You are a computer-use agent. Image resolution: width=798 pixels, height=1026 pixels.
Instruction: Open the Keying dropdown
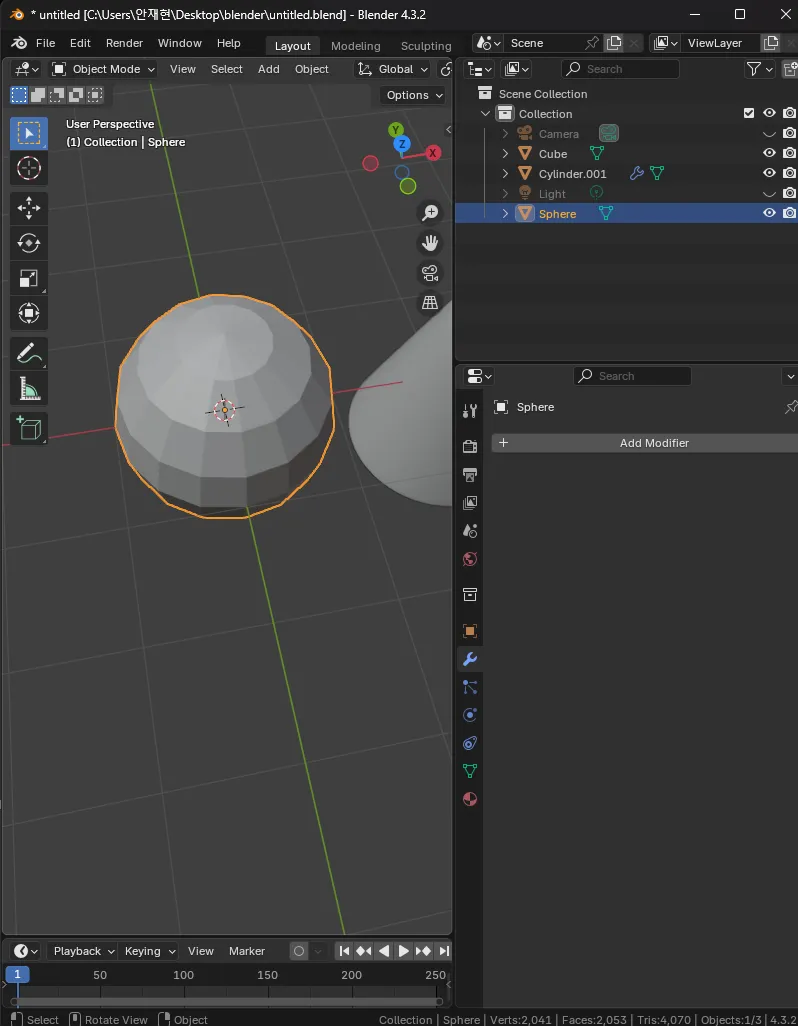point(150,951)
